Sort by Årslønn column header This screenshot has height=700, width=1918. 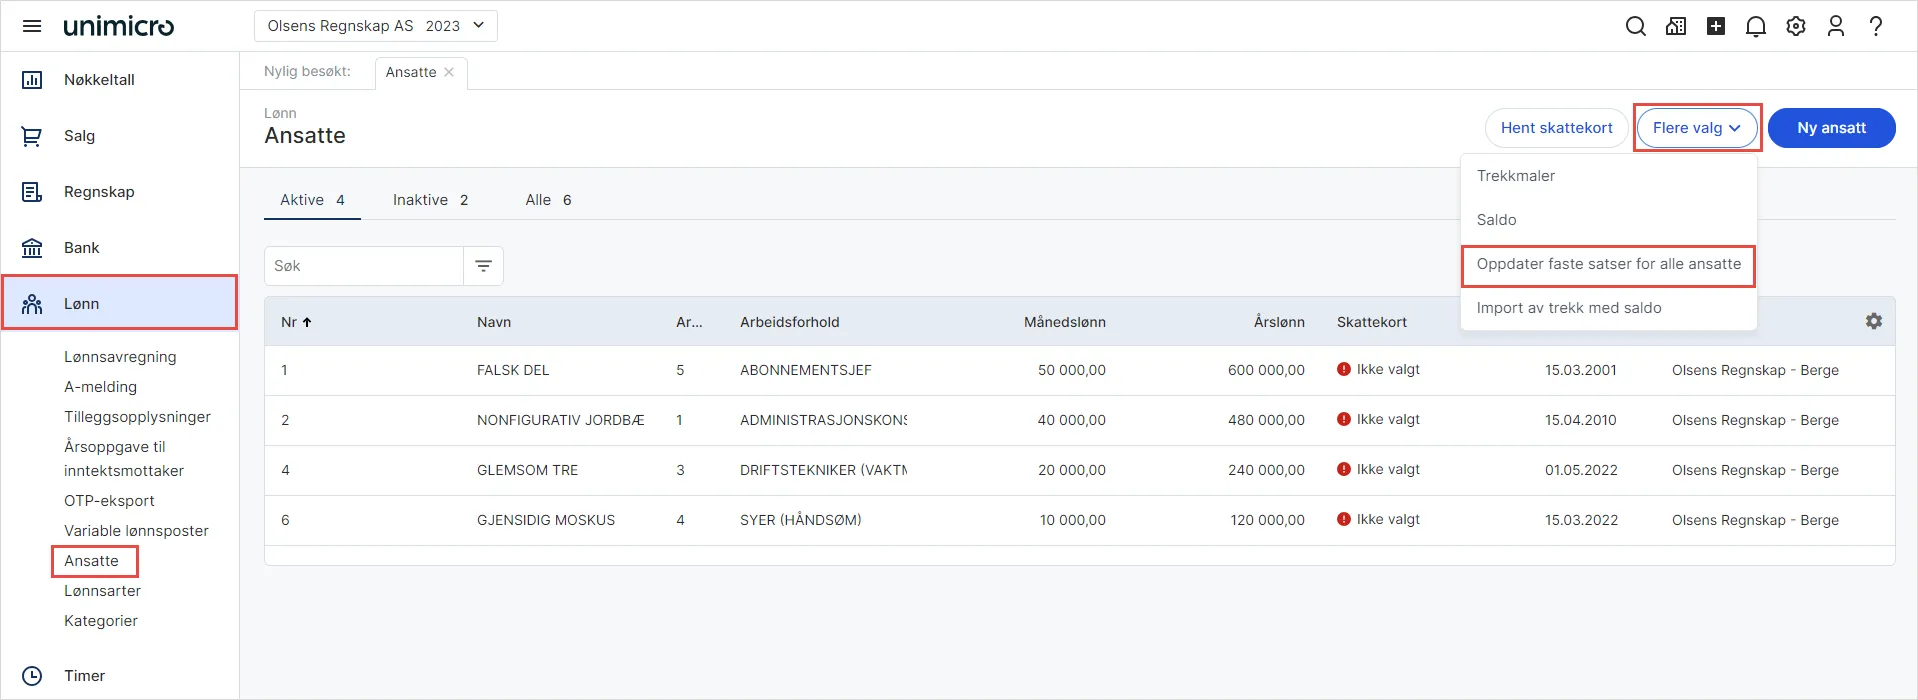pyautogui.click(x=1279, y=322)
